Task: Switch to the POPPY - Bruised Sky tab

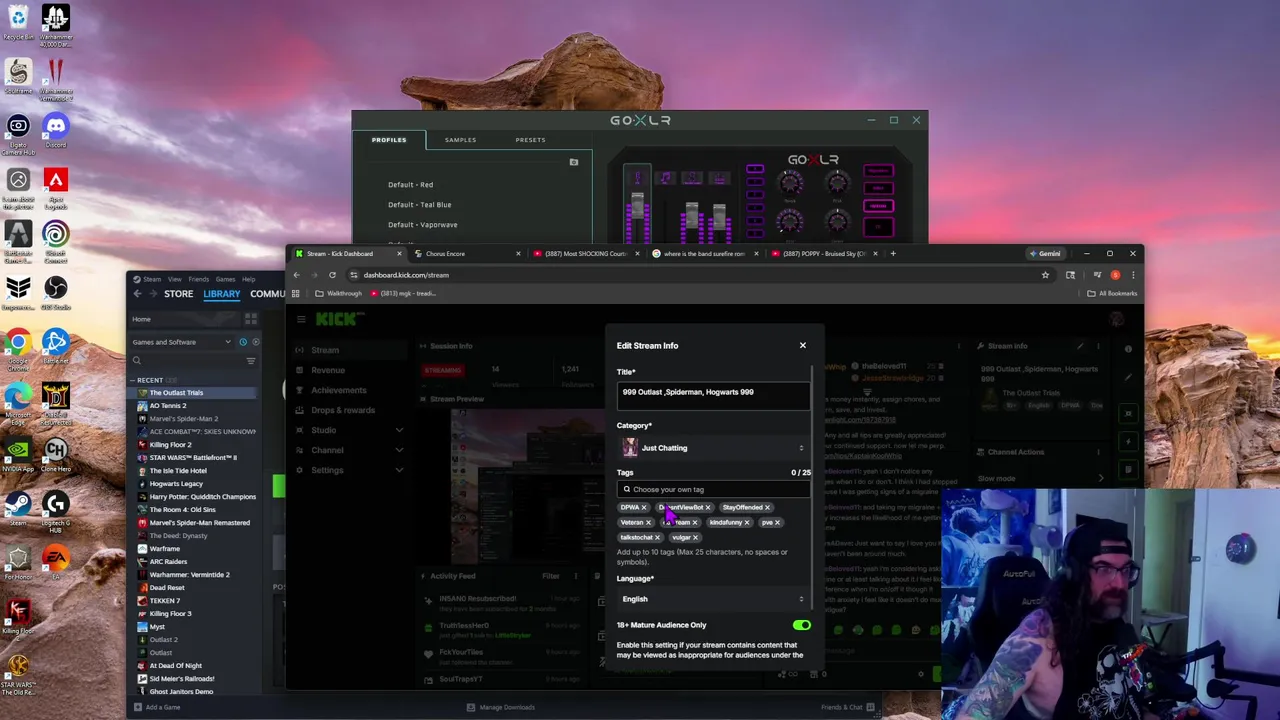Action: [825, 254]
